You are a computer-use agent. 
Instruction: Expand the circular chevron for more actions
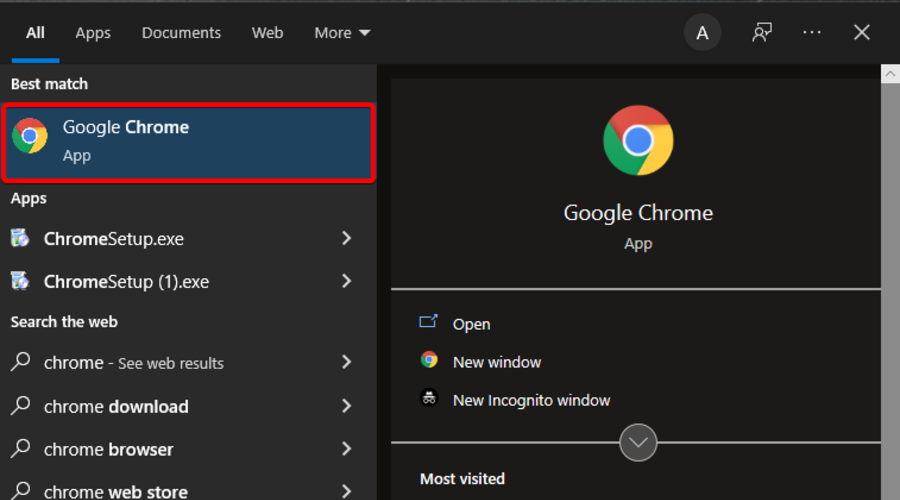click(x=638, y=442)
